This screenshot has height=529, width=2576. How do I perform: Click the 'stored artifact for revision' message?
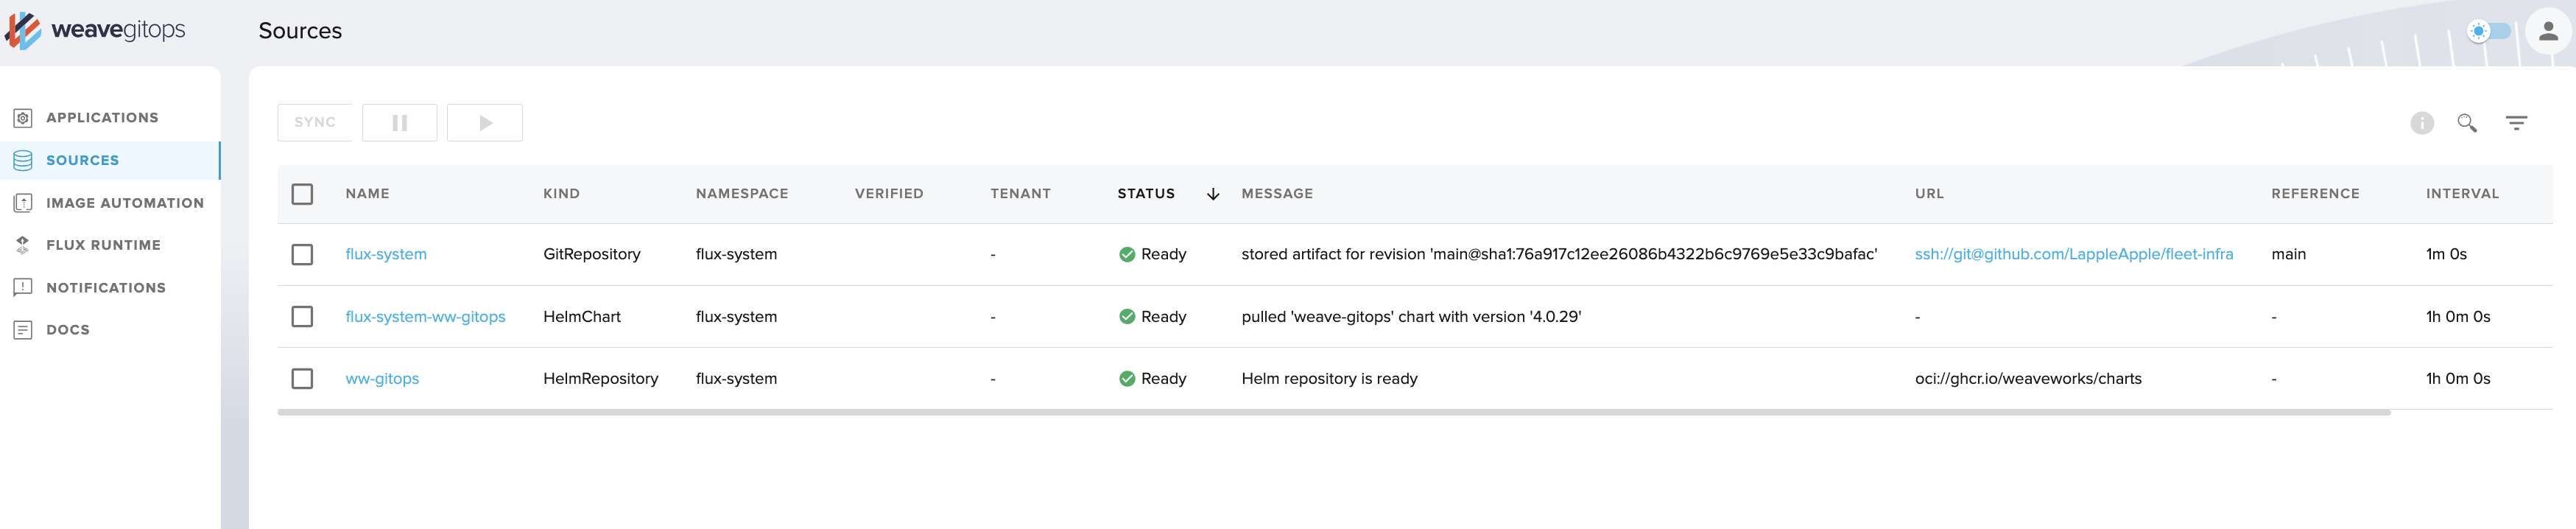point(1559,254)
